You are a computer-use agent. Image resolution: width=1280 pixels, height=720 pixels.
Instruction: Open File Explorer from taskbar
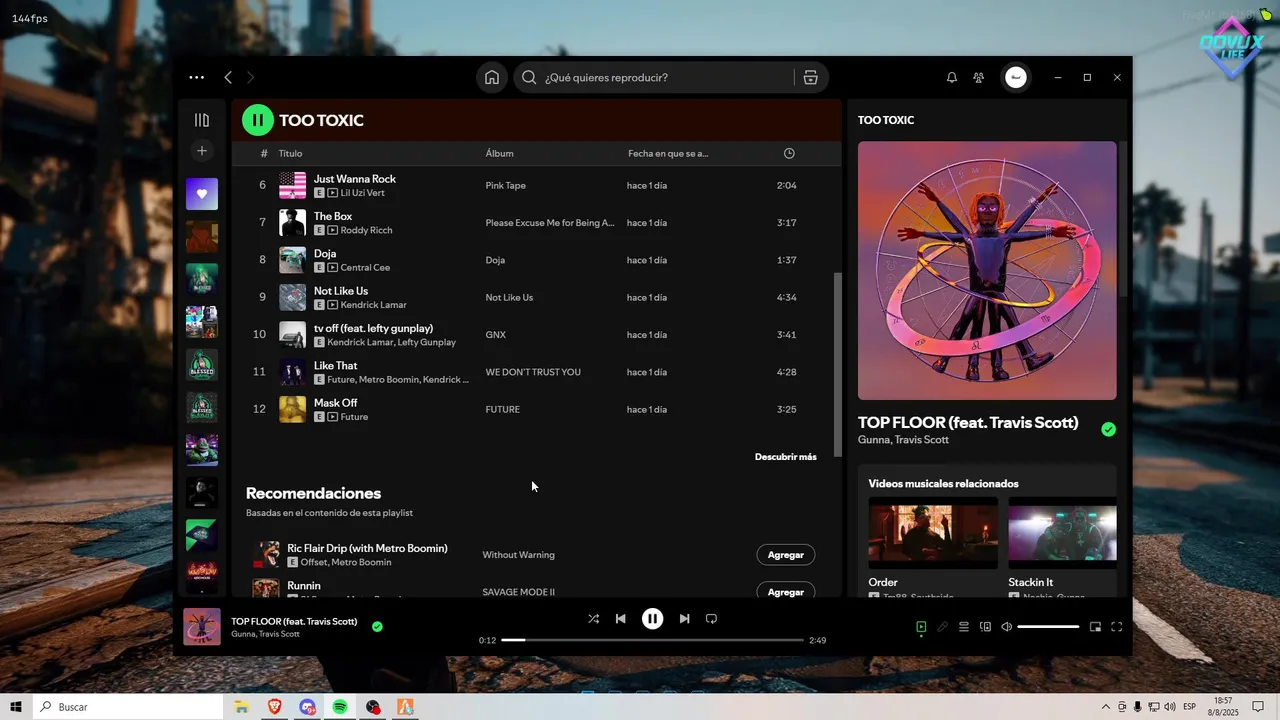(241, 707)
